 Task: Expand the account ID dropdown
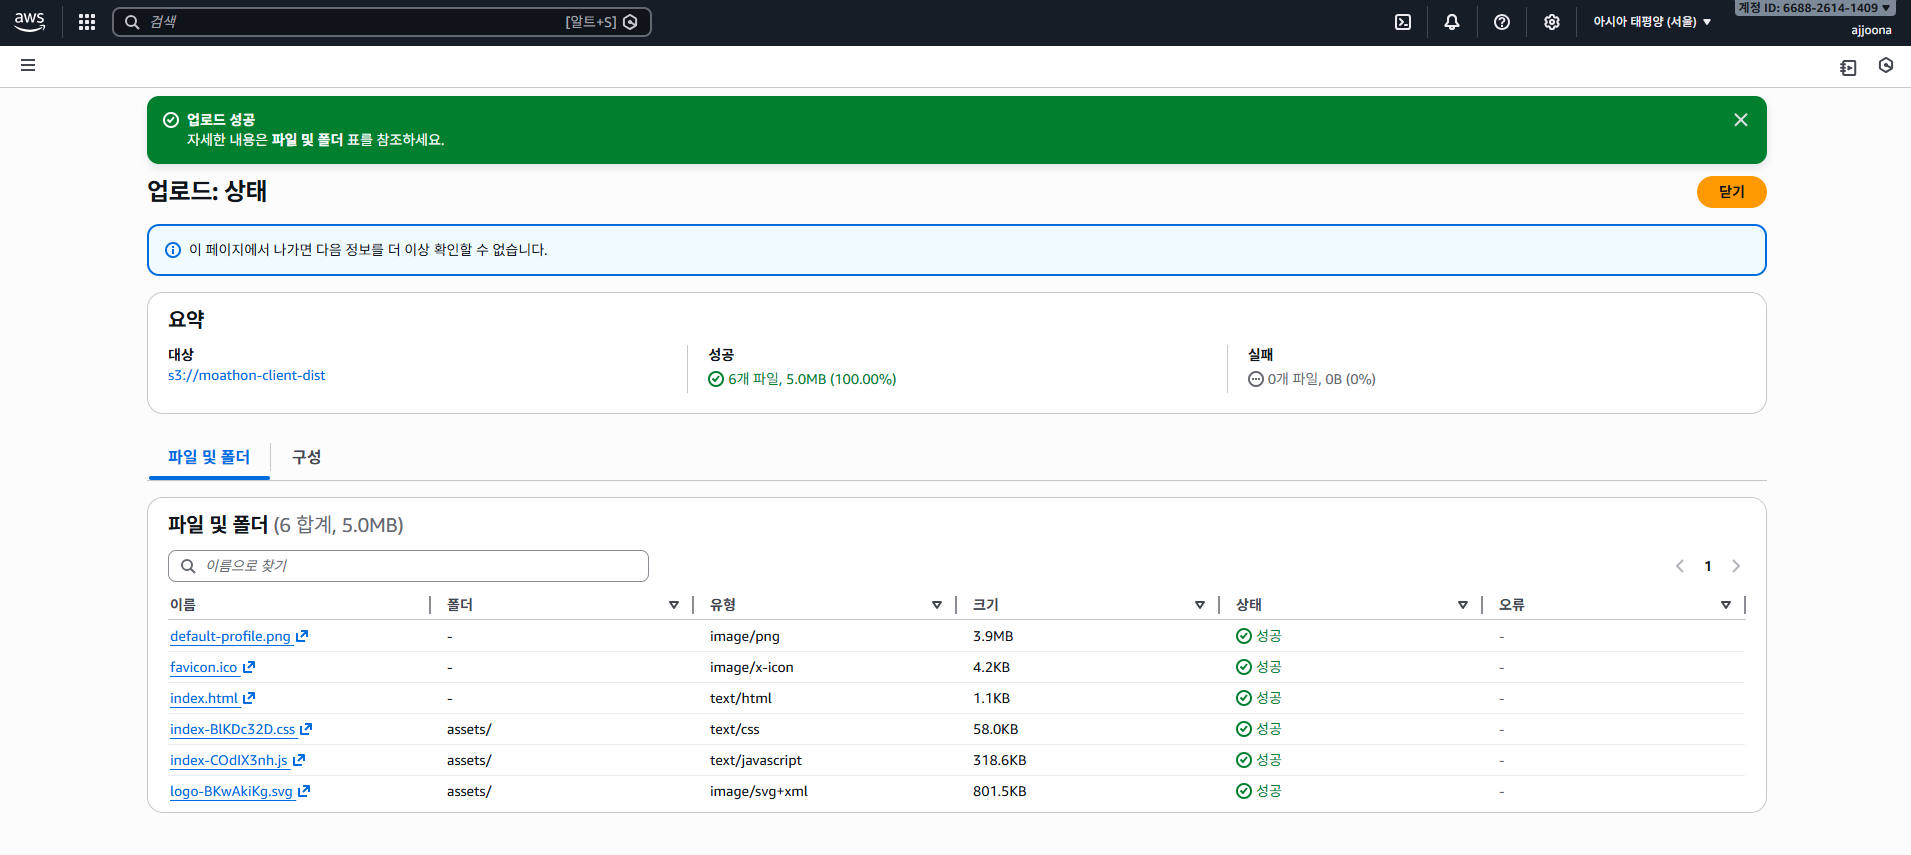click(1814, 8)
